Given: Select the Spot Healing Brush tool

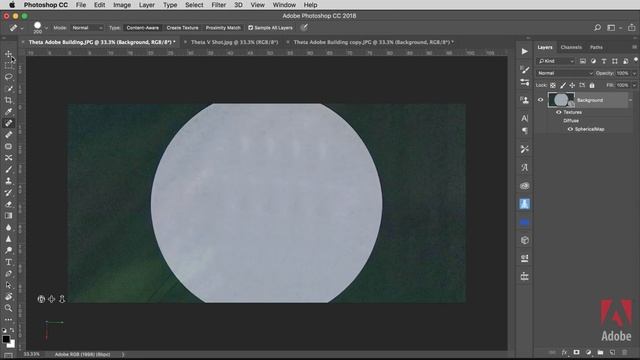Looking at the screenshot, I should click(x=8, y=123).
